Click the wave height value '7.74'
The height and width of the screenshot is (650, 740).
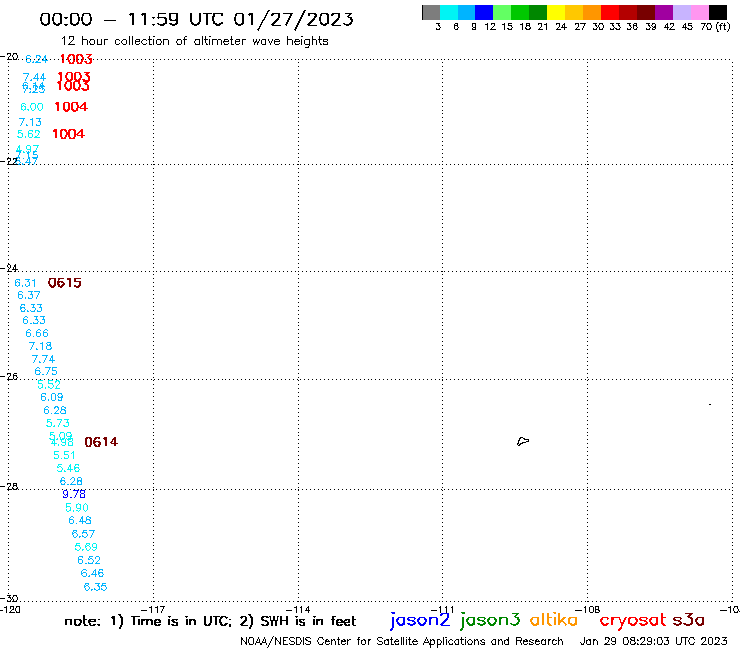[43, 359]
